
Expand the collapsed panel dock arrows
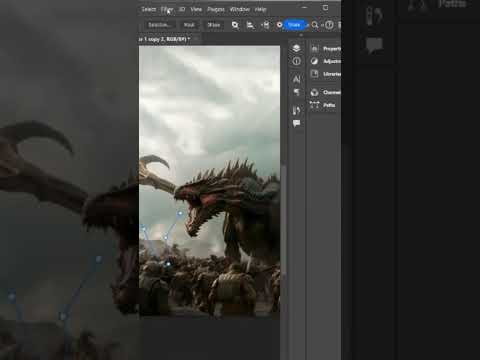[x=301, y=35]
